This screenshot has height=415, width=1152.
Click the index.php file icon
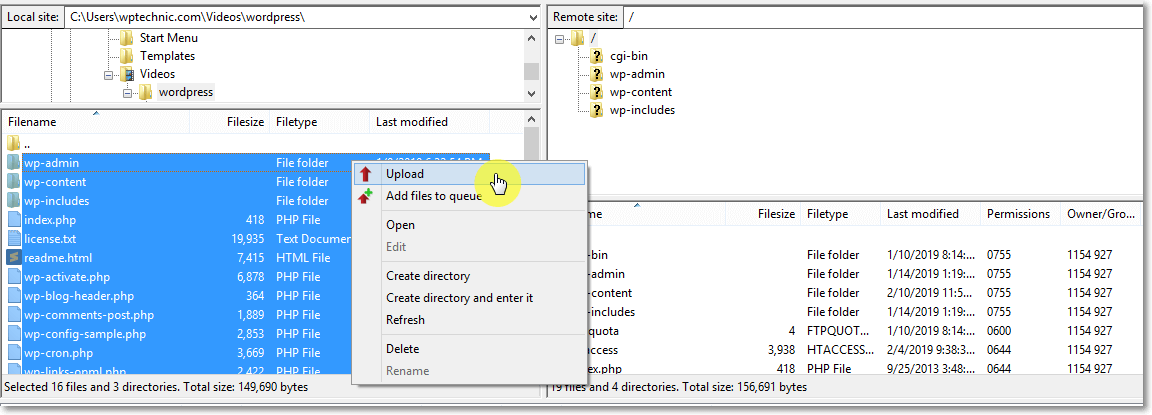point(14,220)
